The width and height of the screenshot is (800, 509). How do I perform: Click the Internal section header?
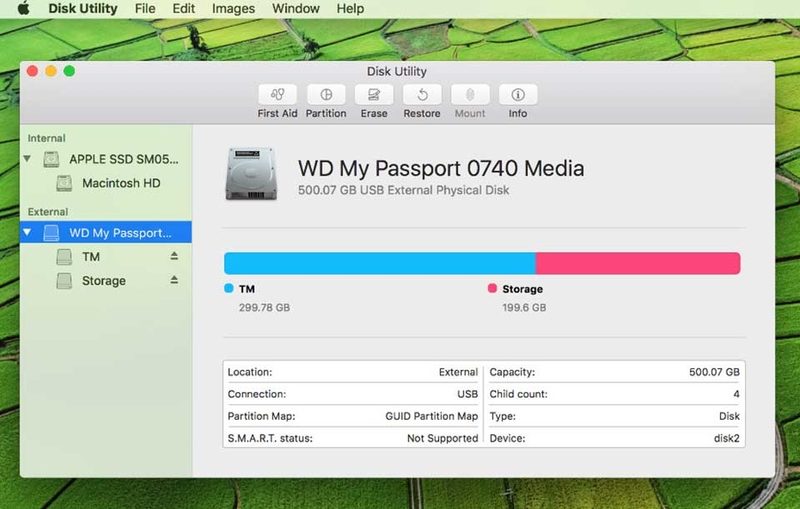[46, 138]
